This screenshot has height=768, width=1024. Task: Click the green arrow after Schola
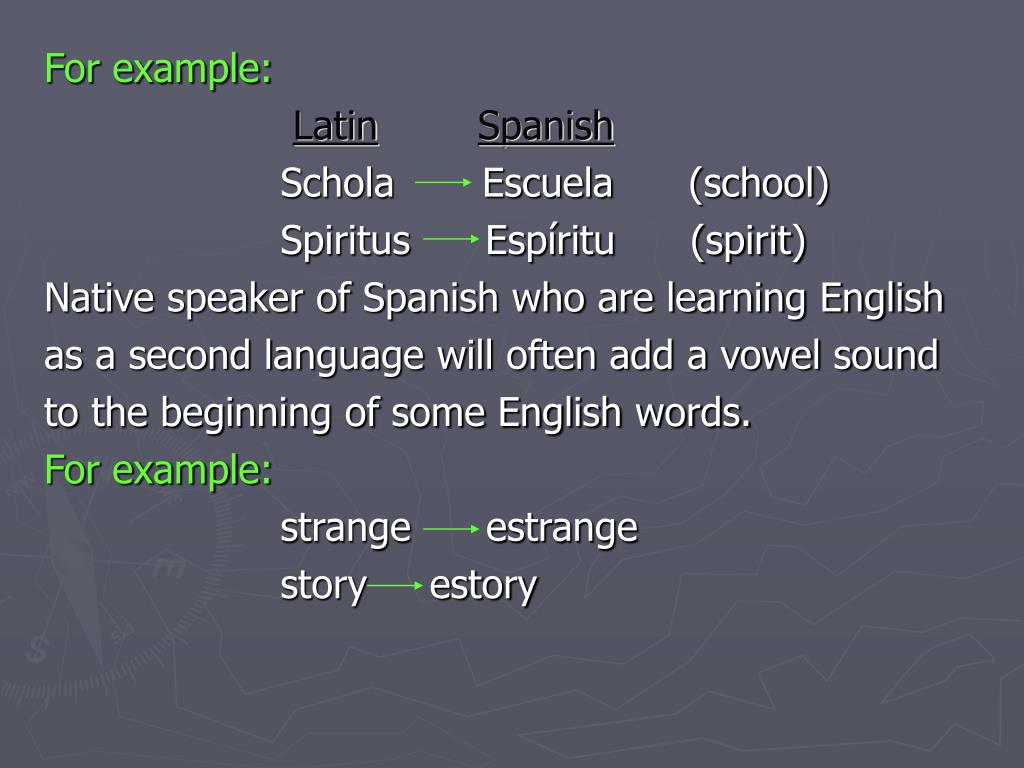click(x=443, y=183)
